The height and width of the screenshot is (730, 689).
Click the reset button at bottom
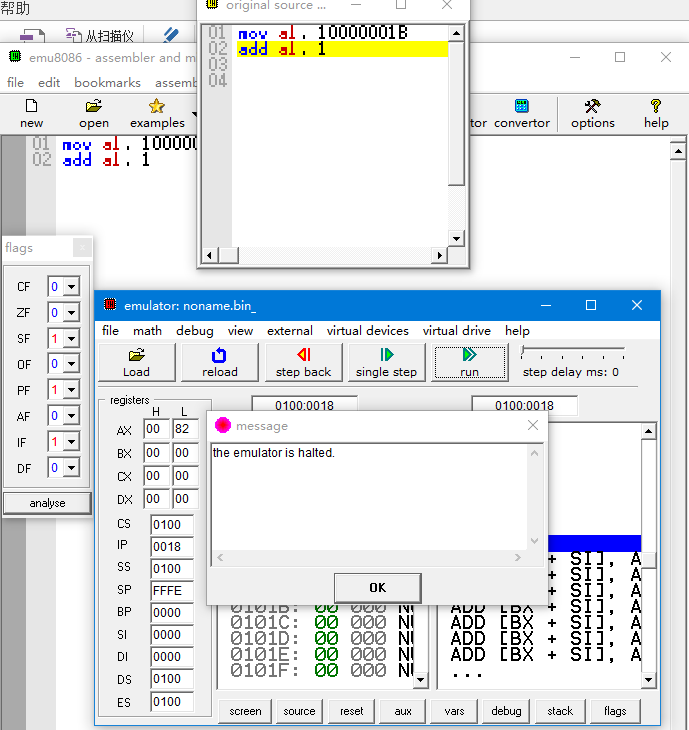pyautogui.click(x=351, y=711)
